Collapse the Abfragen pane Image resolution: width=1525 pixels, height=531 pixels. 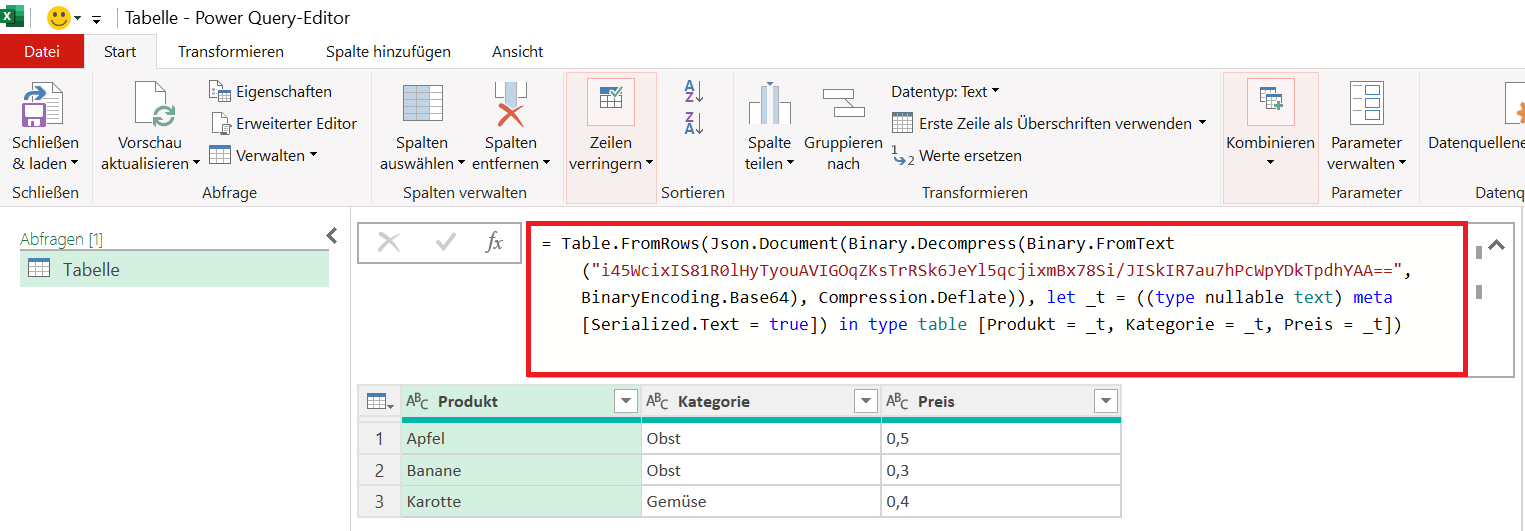(332, 236)
